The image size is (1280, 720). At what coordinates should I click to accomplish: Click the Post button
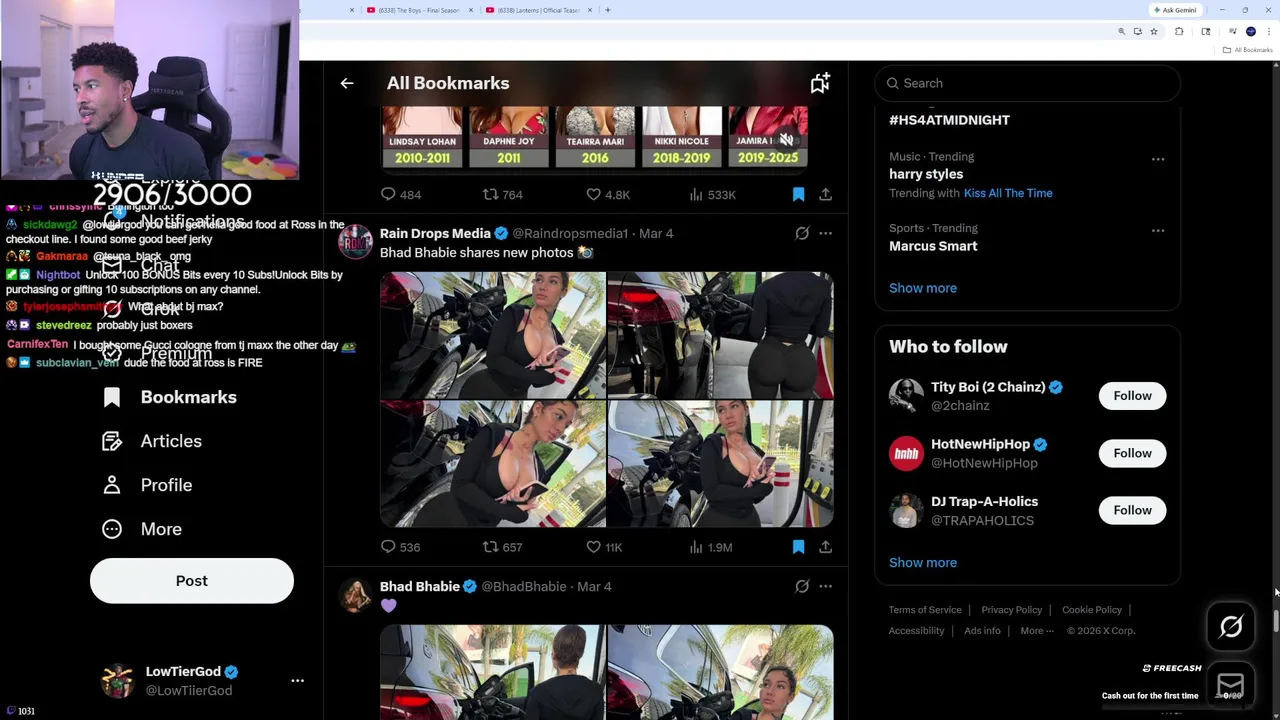coord(192,581)
